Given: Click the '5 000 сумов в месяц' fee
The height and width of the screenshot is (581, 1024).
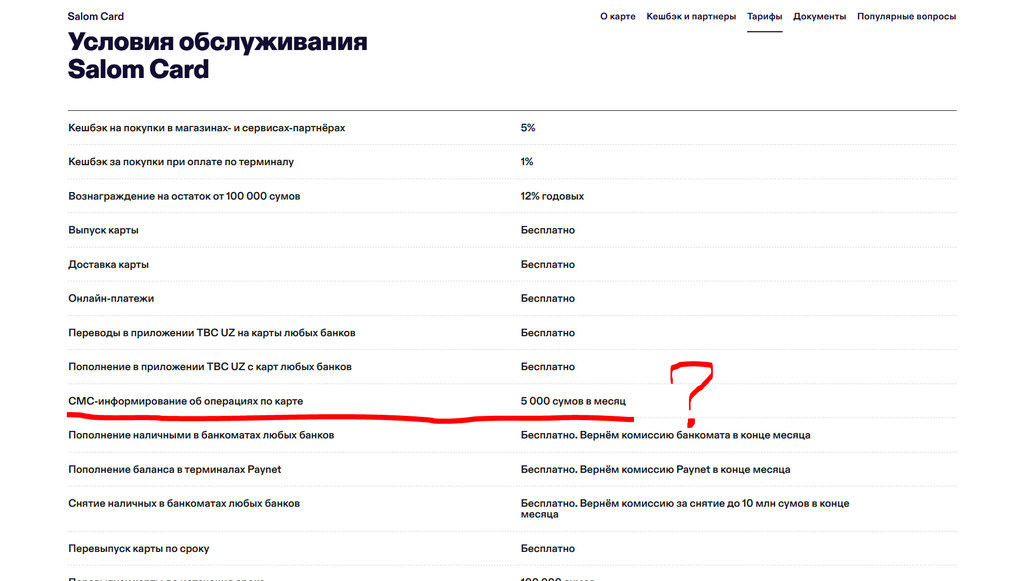Looking at the screenshot, I should click(x=573, y=401).
